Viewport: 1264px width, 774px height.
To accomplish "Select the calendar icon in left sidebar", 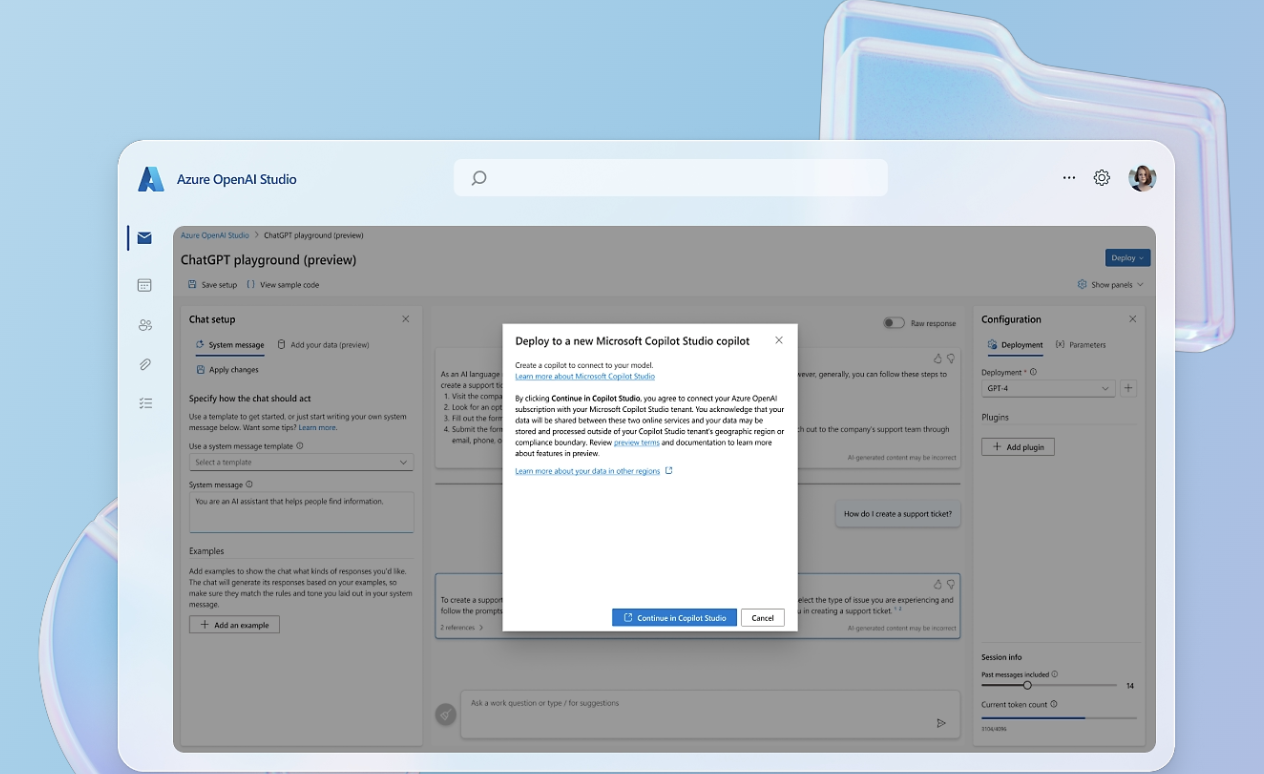I will (144, 285).
